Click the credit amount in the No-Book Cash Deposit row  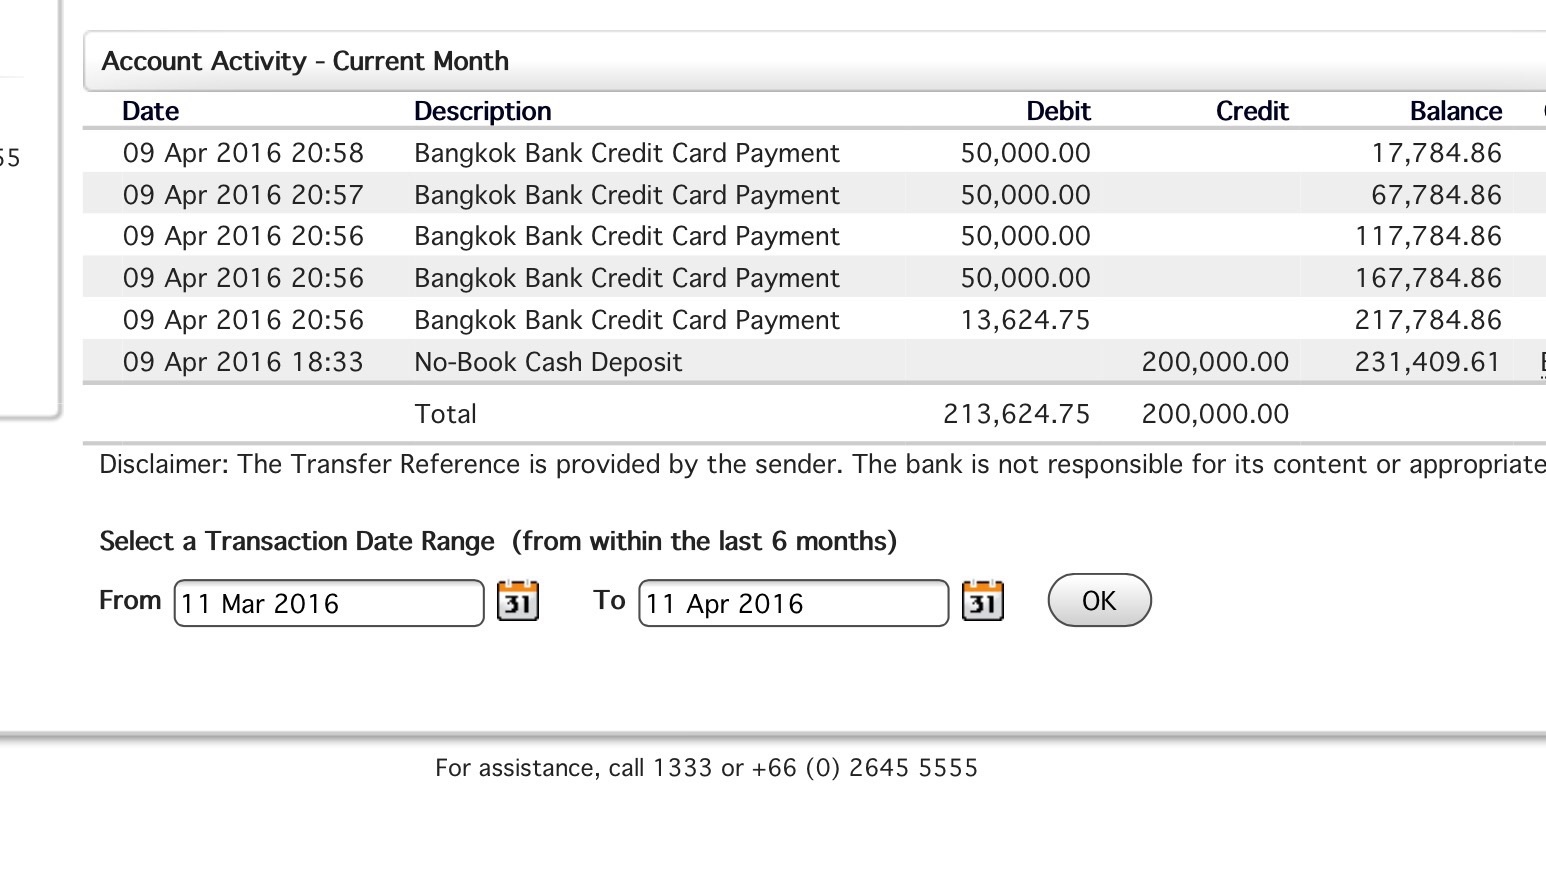(1215, 362)
